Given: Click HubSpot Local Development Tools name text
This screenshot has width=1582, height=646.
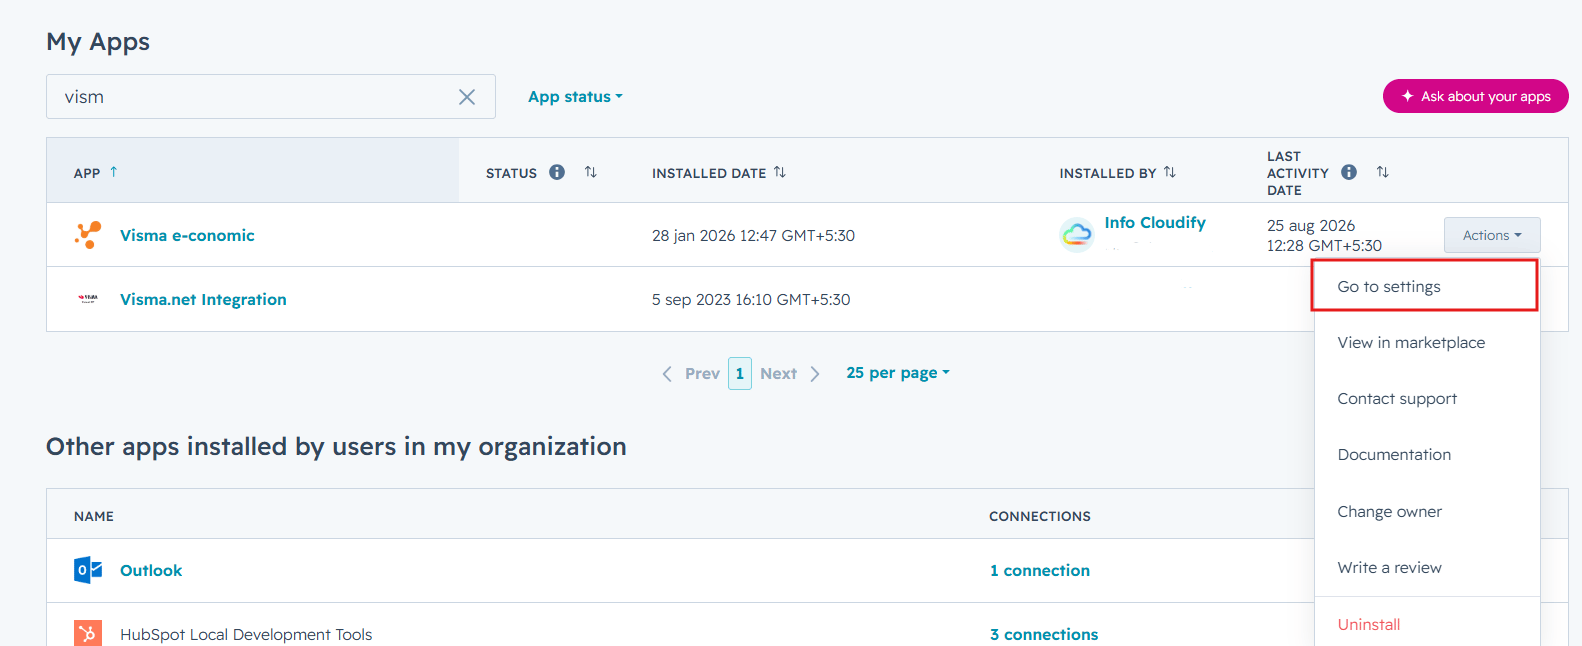Looking at the screenshot, I should pyautogui.click(x=246, y=634).
